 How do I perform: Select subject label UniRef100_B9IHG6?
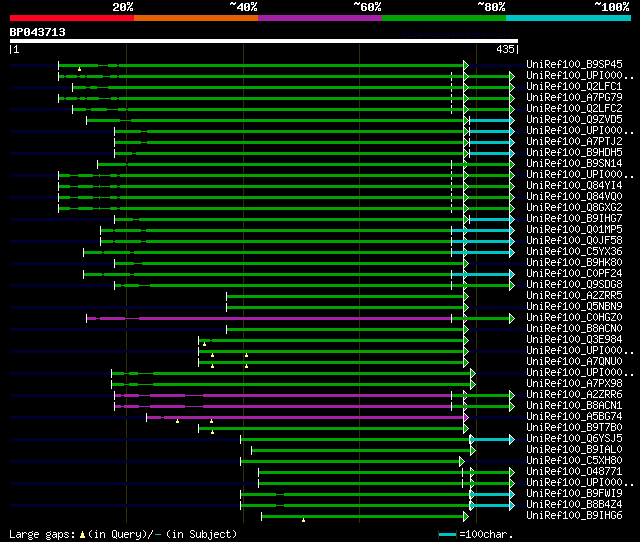tap(574, 516)
